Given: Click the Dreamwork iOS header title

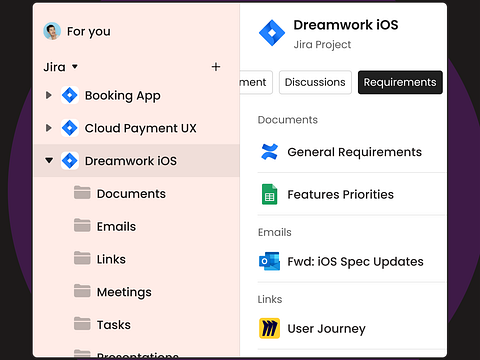Looking at the screenshot, I should tap(346, 25).
